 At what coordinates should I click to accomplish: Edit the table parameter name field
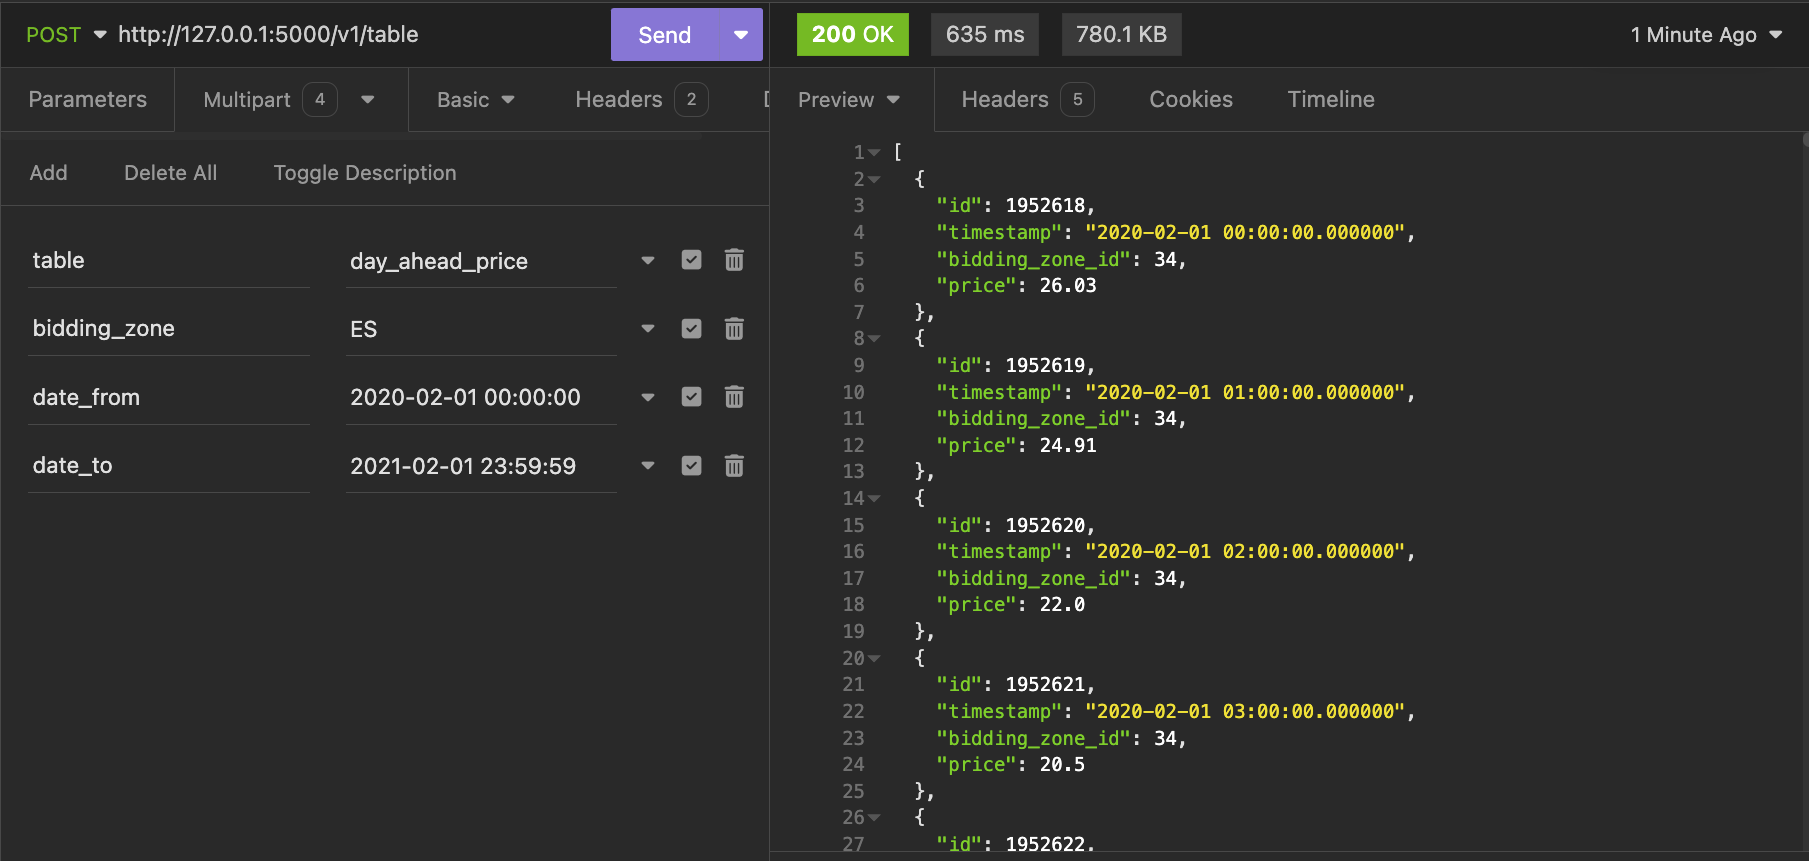point(169,261)
